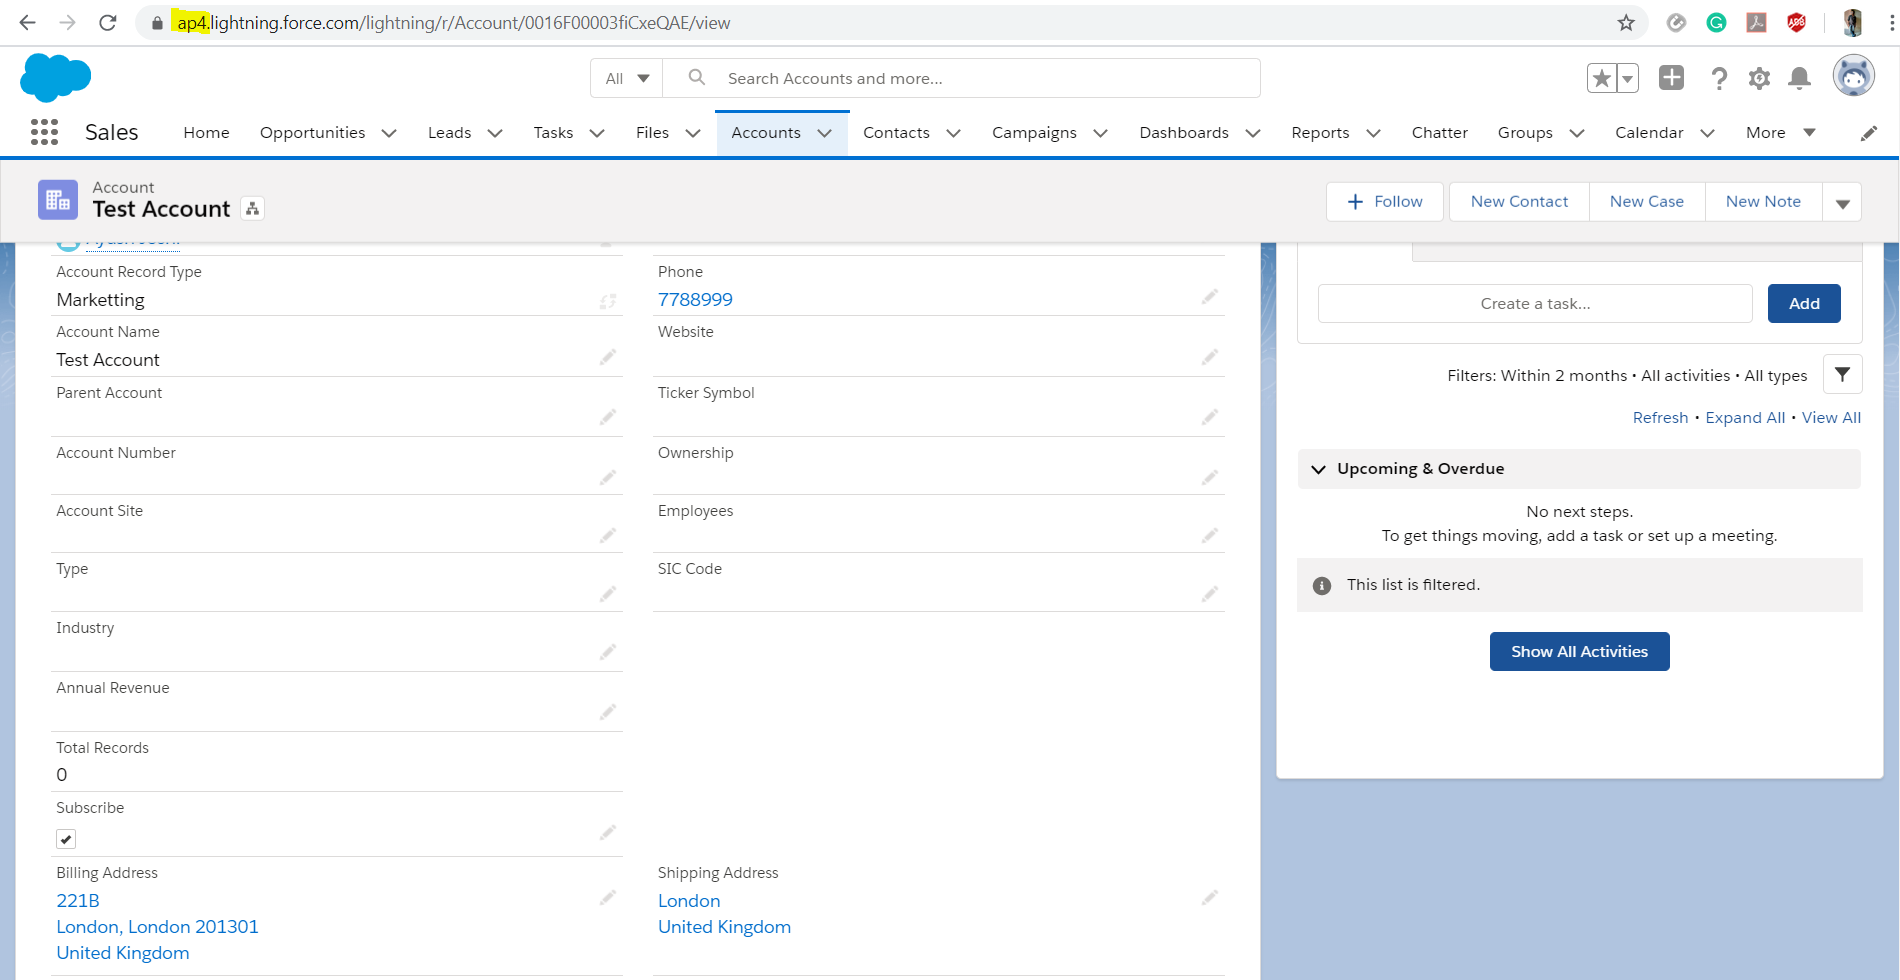Click the Add task button
This screenshot has width=1900, height=980.
click(x=1804, y=304)
